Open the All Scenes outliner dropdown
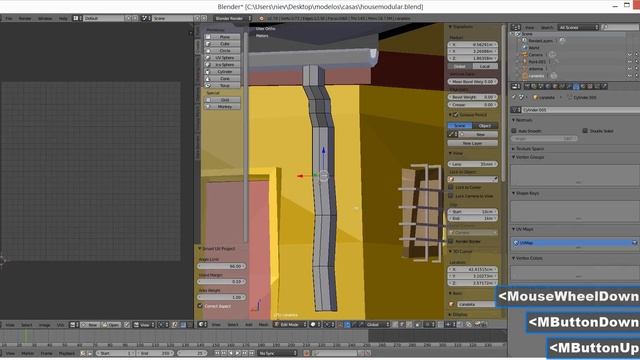This screenshot has height=360, width=640. [x=578, y=27]
